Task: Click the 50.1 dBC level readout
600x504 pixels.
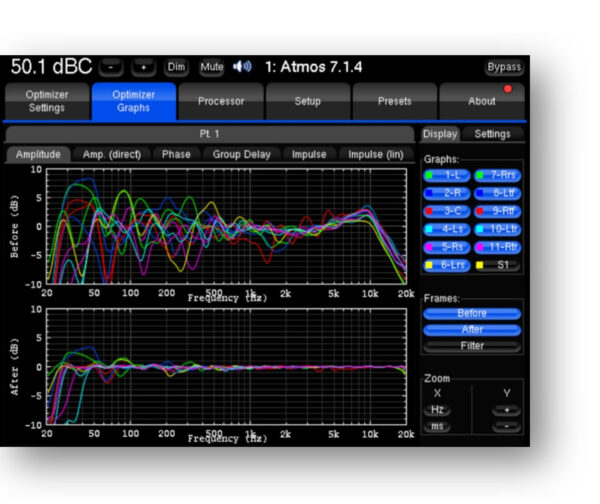Action: pyautogui.click(x=51, y=67)
